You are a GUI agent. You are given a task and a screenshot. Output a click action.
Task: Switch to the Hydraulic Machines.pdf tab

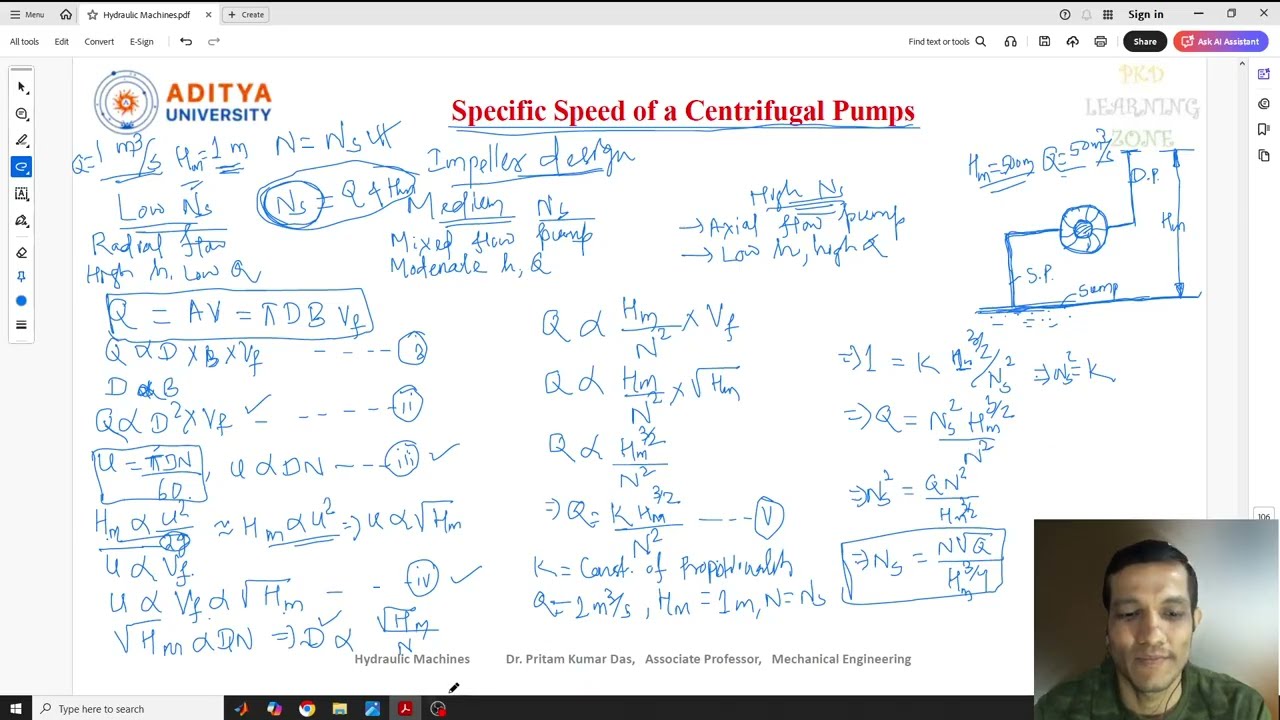point(146,15)
